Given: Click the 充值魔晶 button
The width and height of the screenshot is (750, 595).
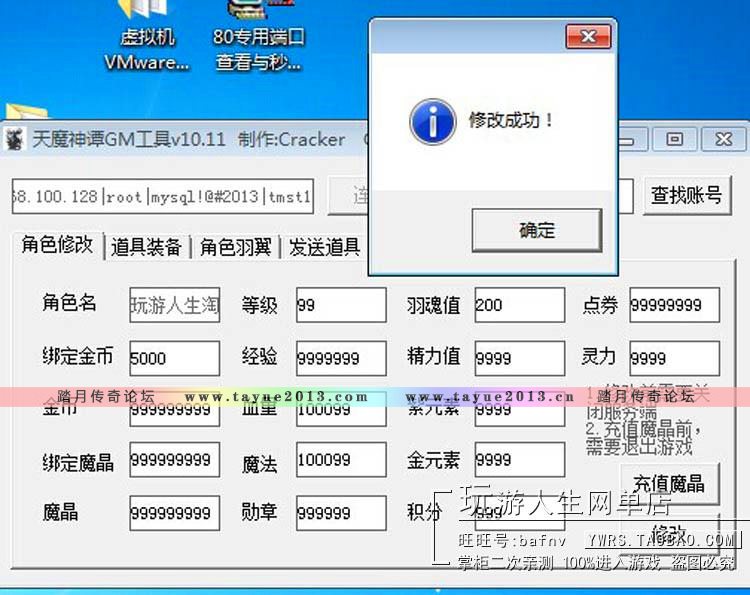Looking at the screenshot, I should [x=670, y=484].
